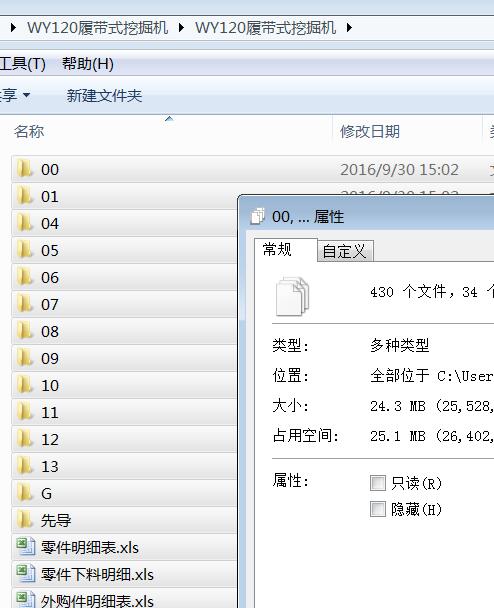This screenshot has height=608, width=494.
Task: Click the multiple-files icon in properties dialog
Action: pos(292,296)
